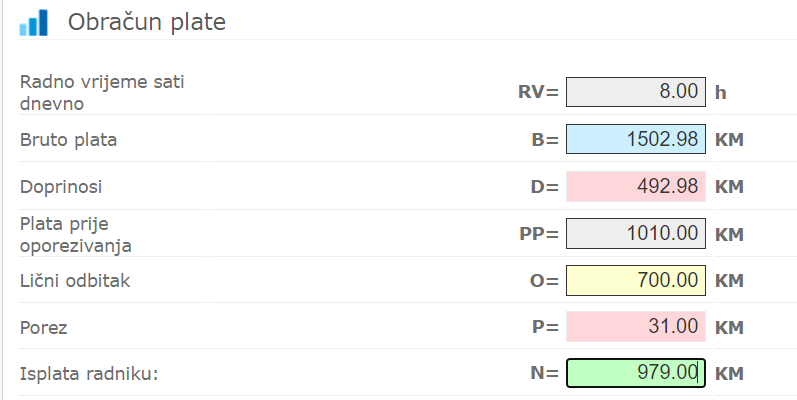Click the PP field showing 1010.00
This screenshot has width=797, height=400.
636,233
